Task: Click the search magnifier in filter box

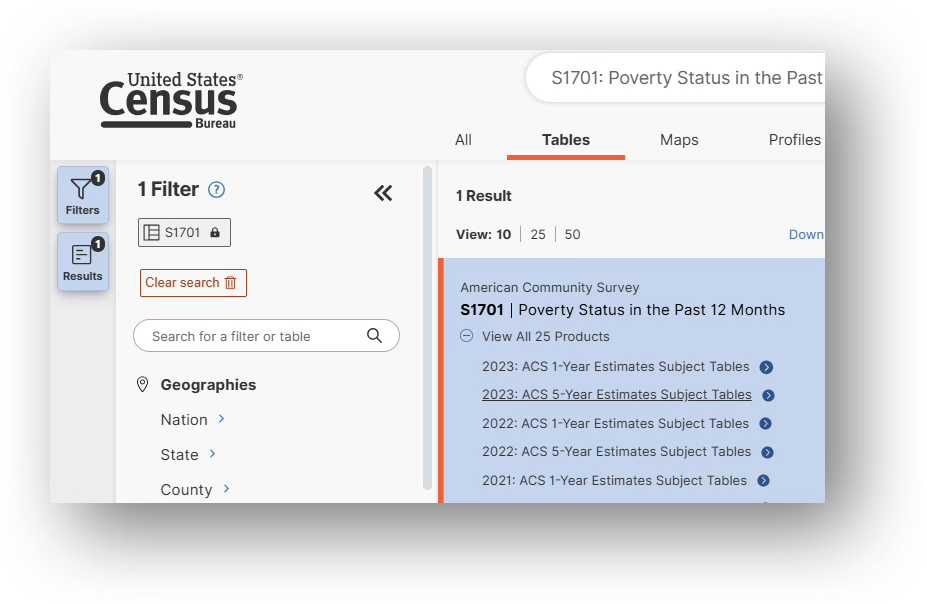Action: pyautogui.click(x=374, y=336)
